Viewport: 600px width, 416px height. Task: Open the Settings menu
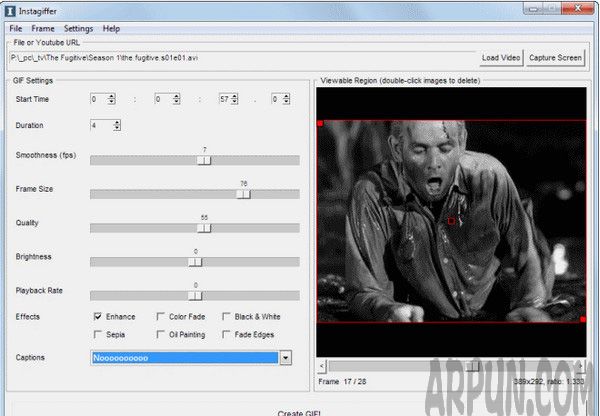coord(78,29)
